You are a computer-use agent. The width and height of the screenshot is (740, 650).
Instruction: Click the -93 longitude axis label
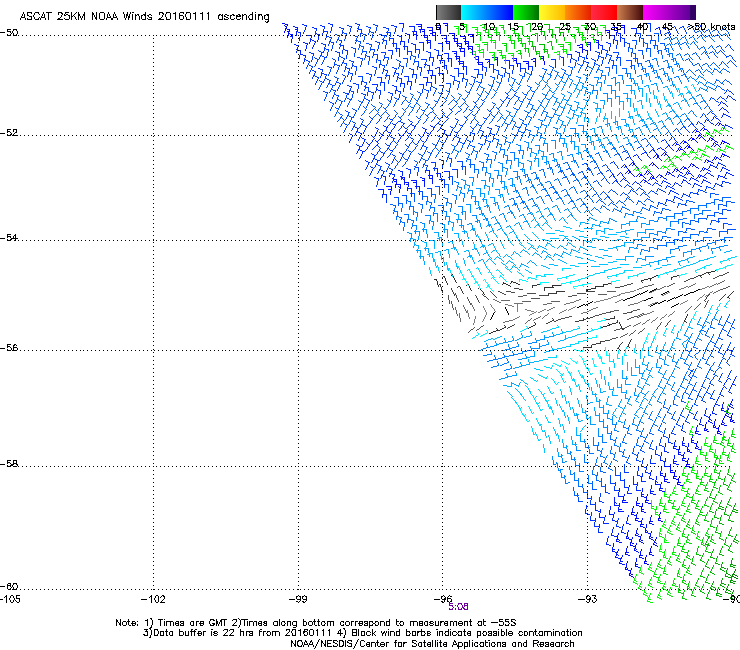pos(588,599)
